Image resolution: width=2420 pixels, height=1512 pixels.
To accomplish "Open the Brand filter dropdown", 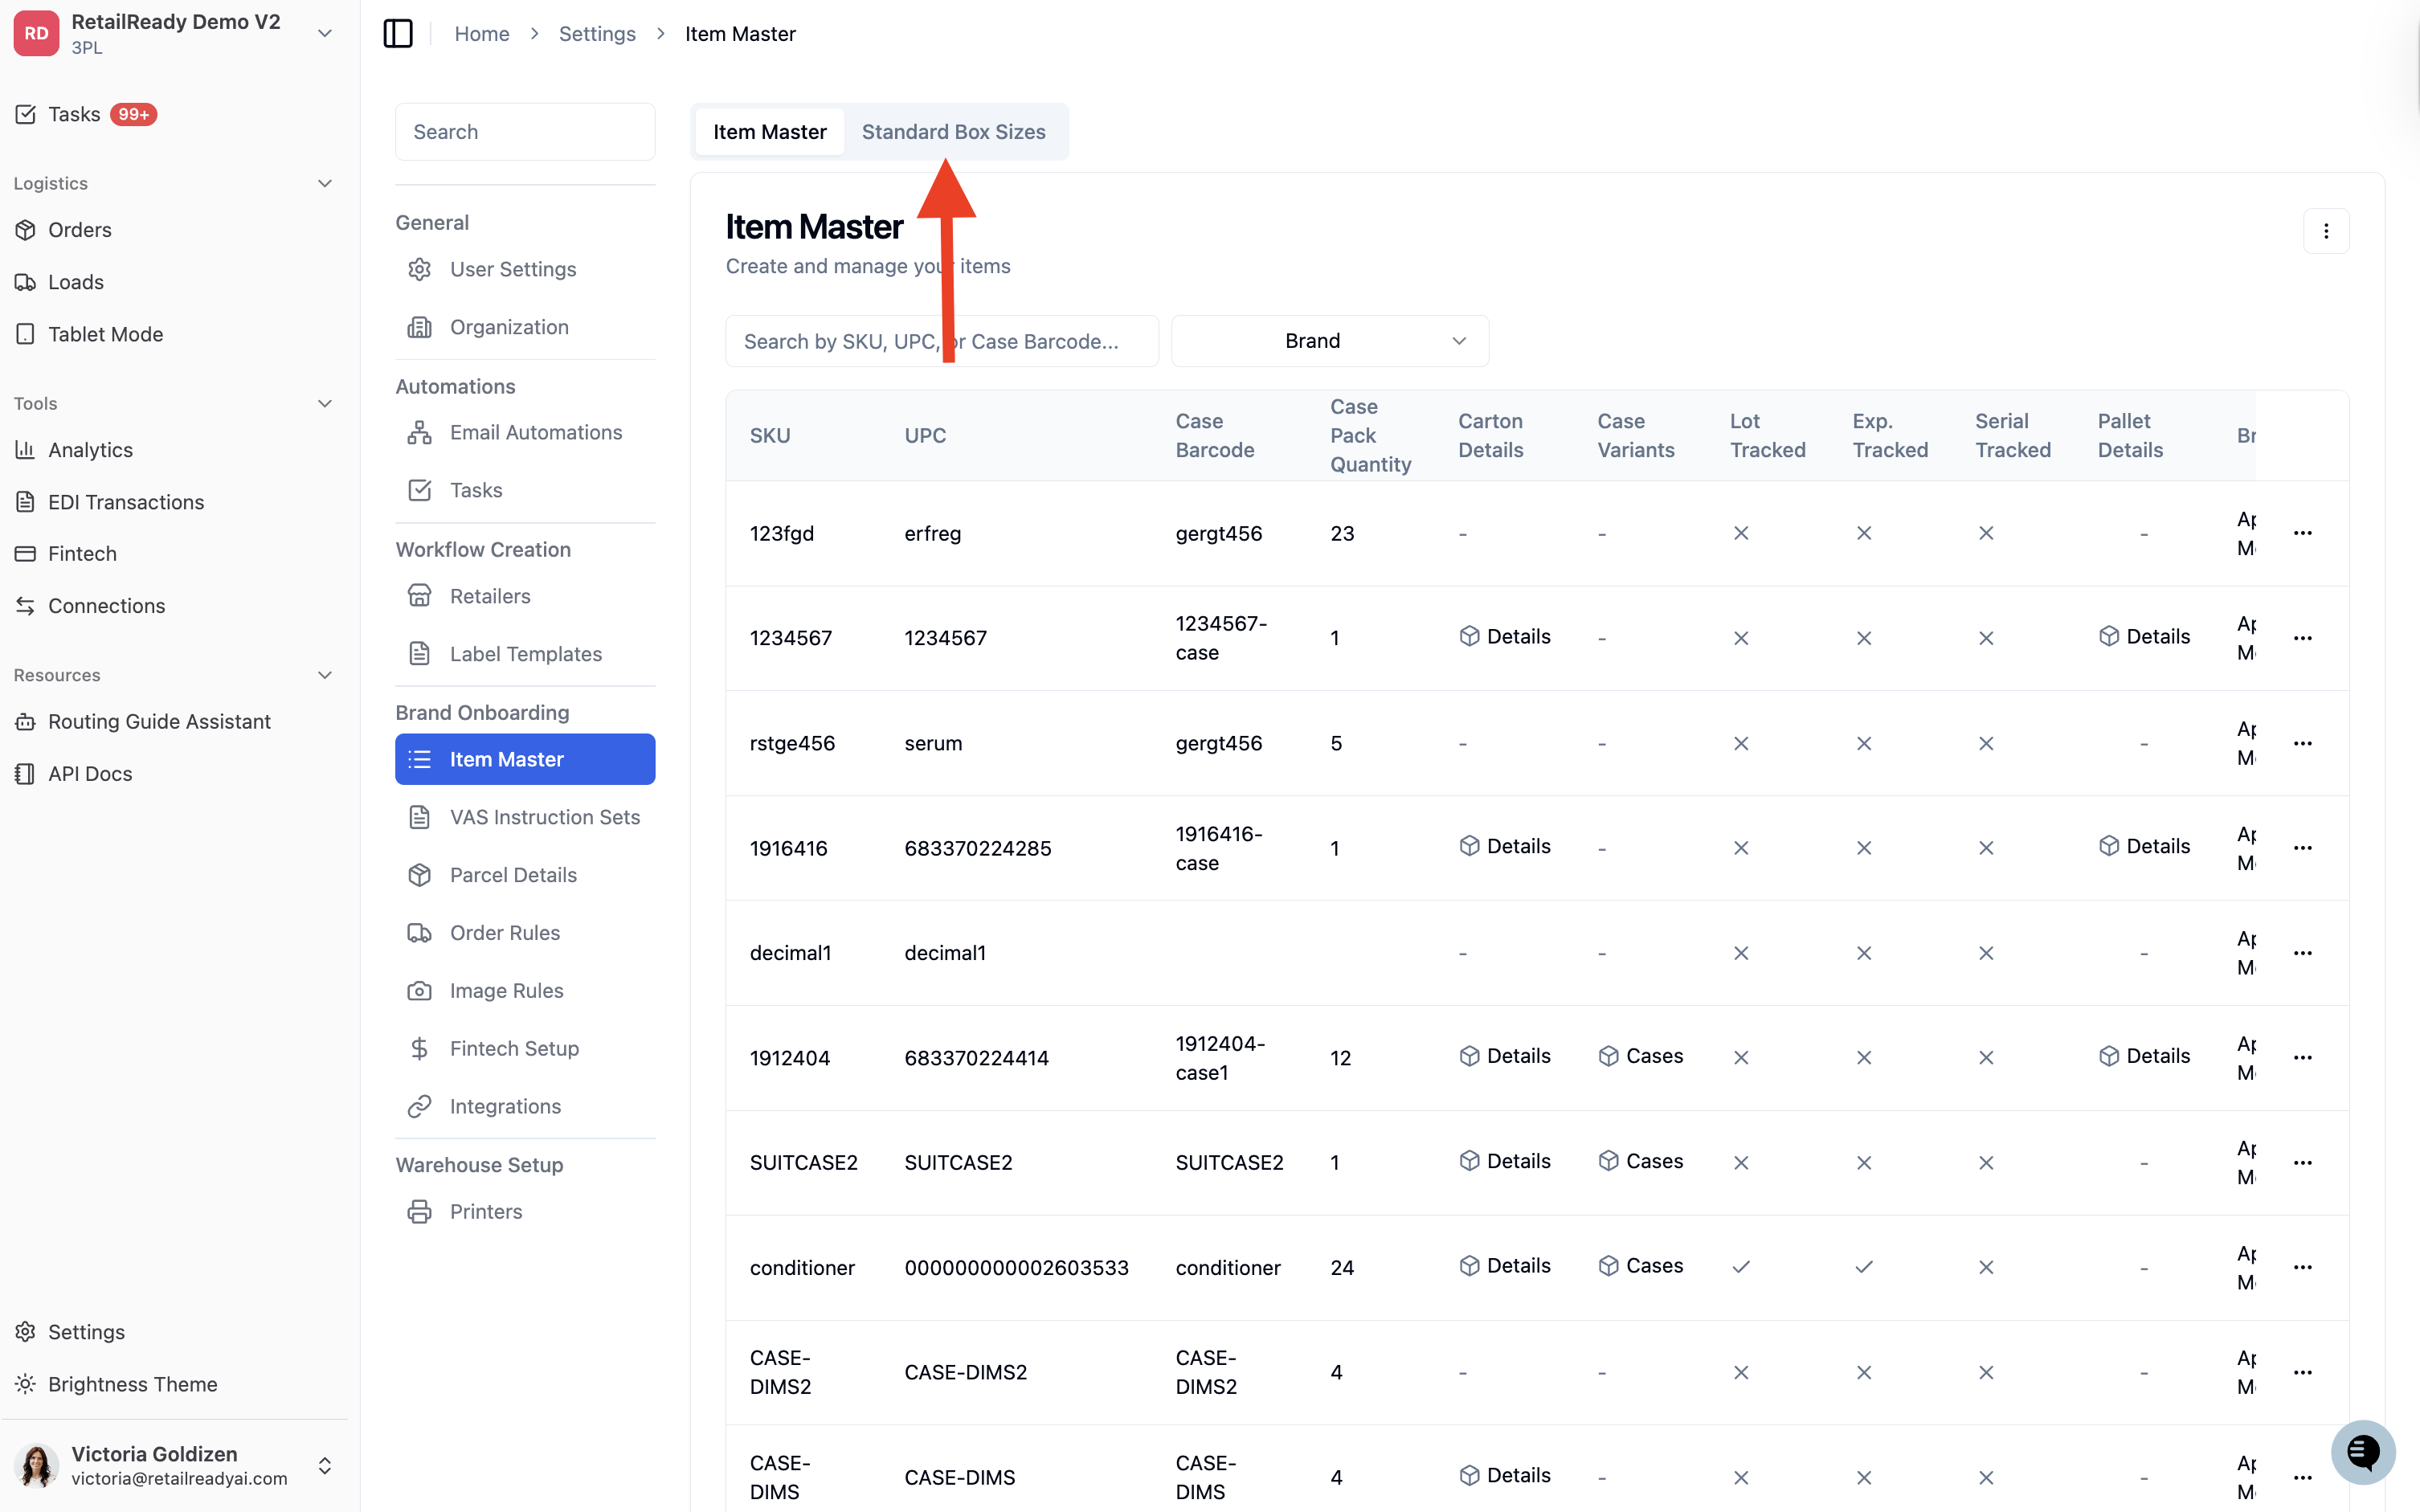I will (x=1329, y=341).
